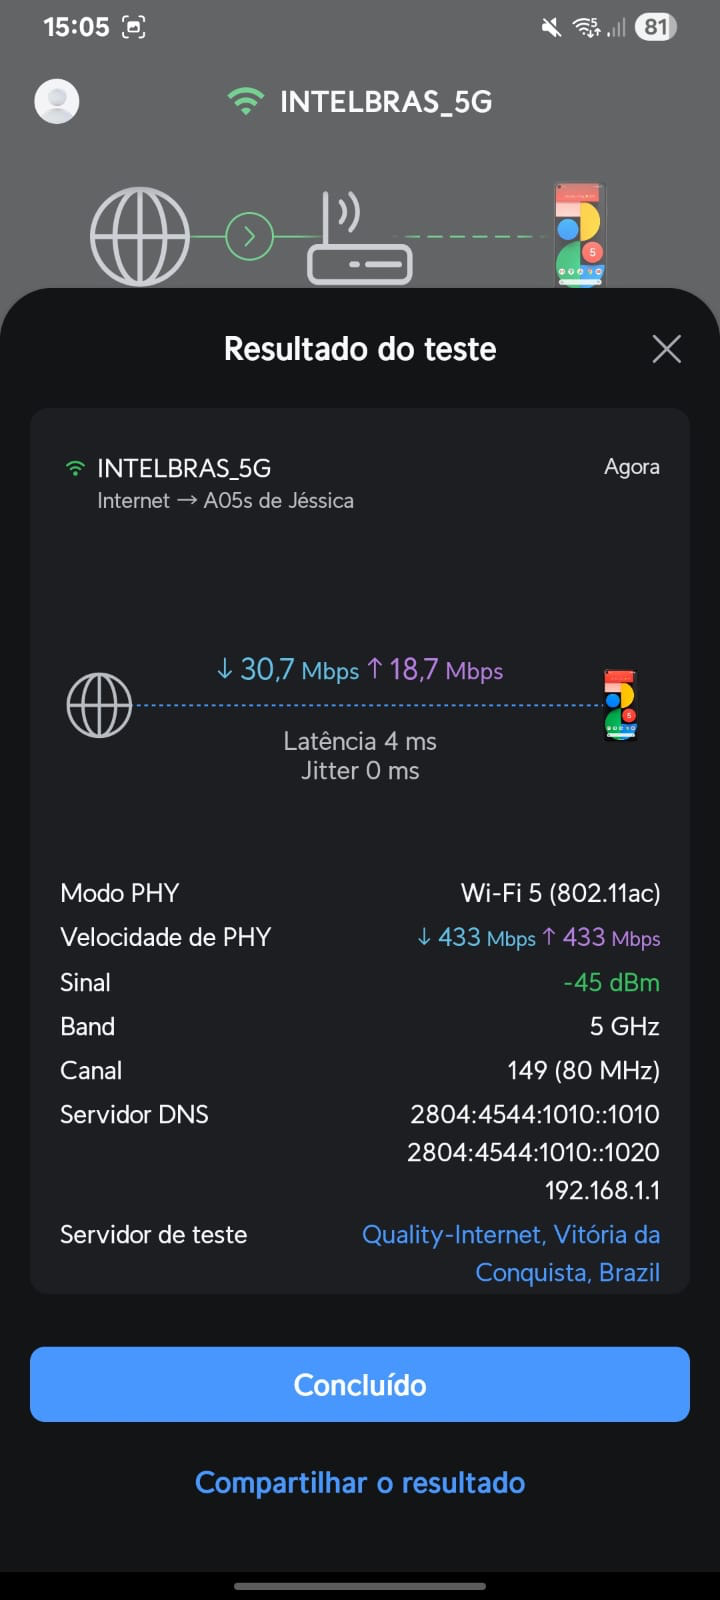This screenshot has height=1600, width=720.
Task: Tap the DNS address 192.168.1.1
Action: pos(602,1190)
